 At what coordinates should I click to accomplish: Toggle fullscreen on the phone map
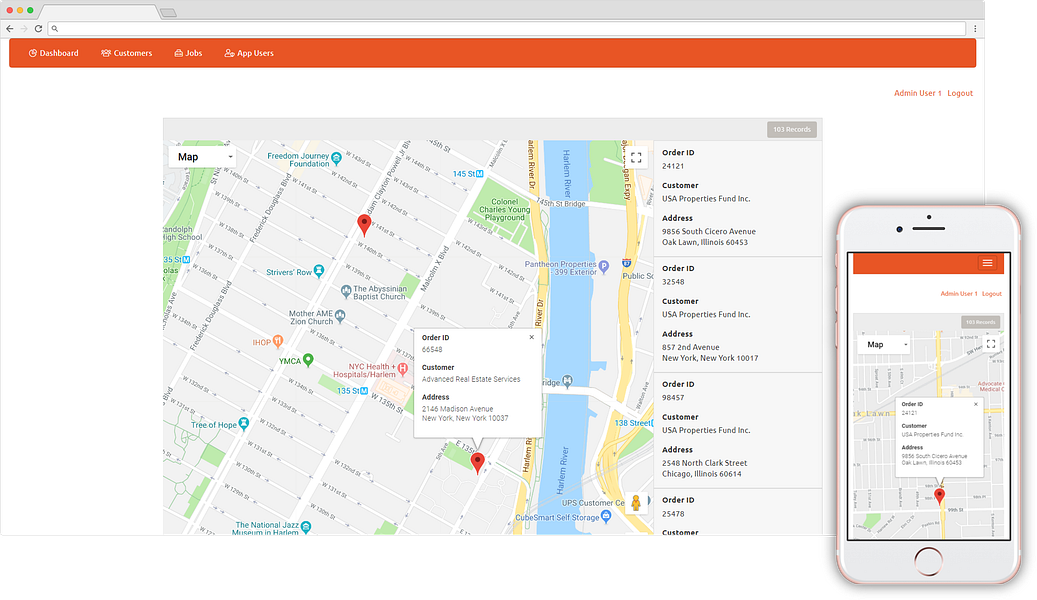coord(991,344)
